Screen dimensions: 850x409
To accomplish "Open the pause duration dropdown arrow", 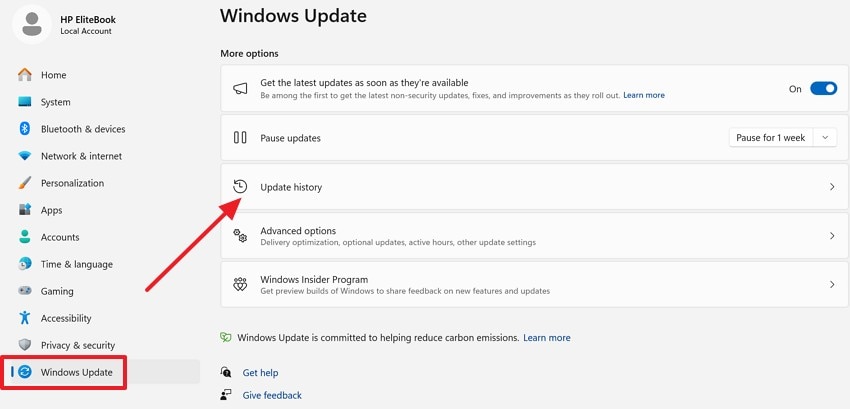I will pyautogui.click(x=825, y=138).
